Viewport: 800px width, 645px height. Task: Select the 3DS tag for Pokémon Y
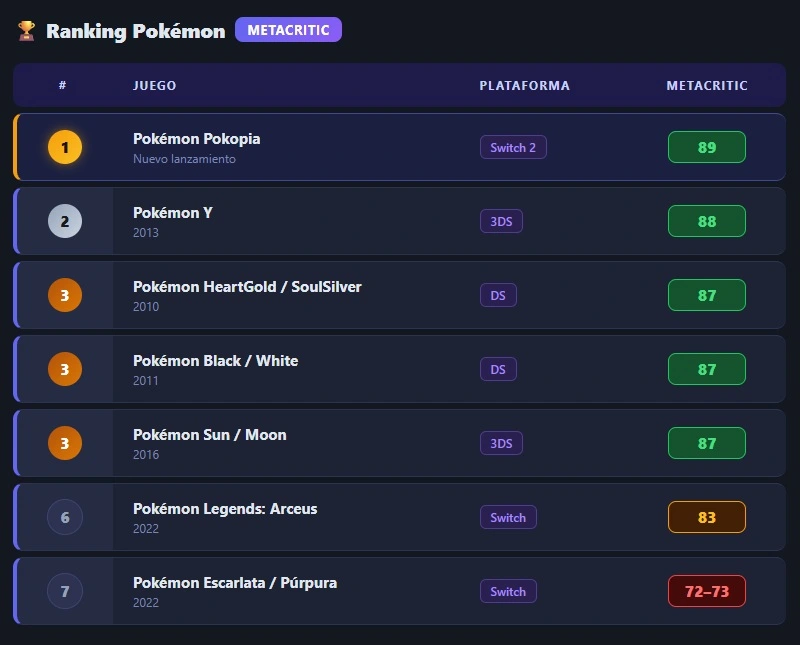[x=501, y=221]
